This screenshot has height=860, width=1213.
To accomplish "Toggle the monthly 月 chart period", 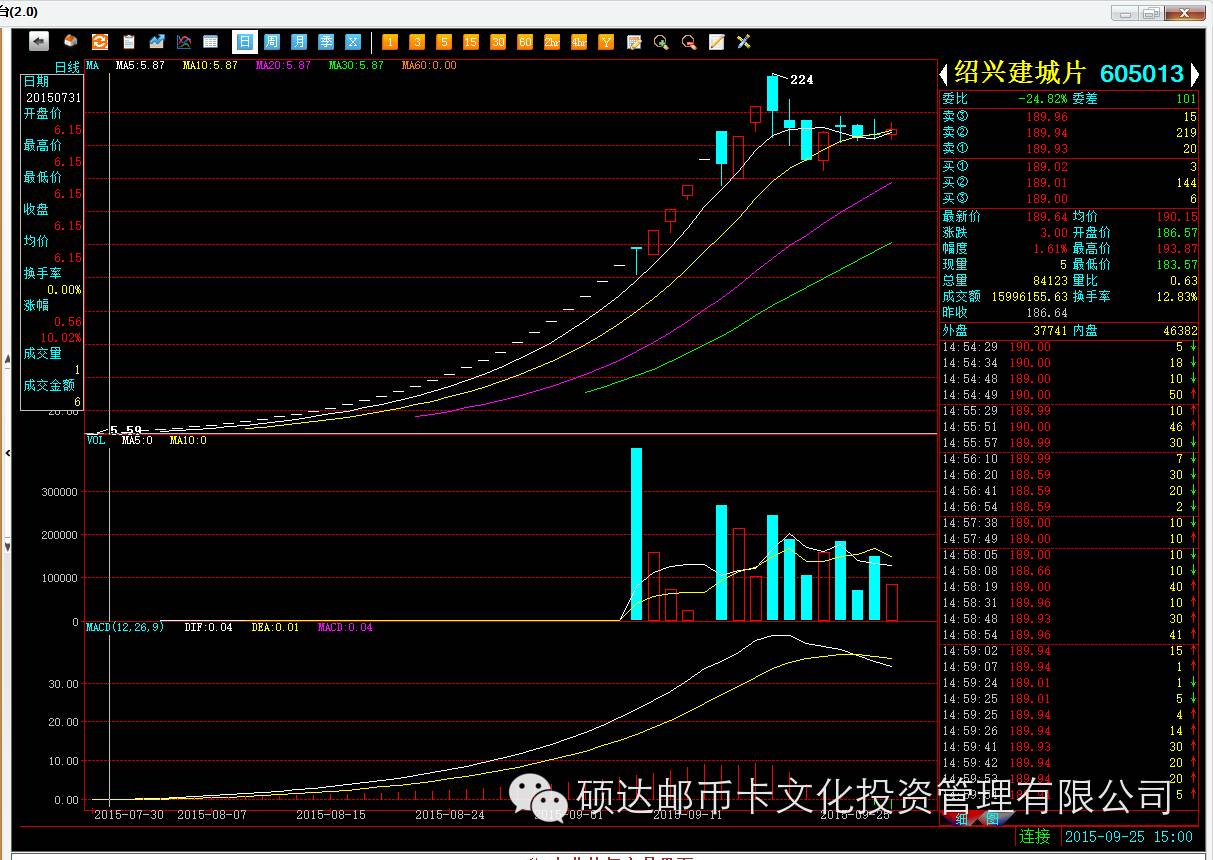I will [x=299, y=42].
